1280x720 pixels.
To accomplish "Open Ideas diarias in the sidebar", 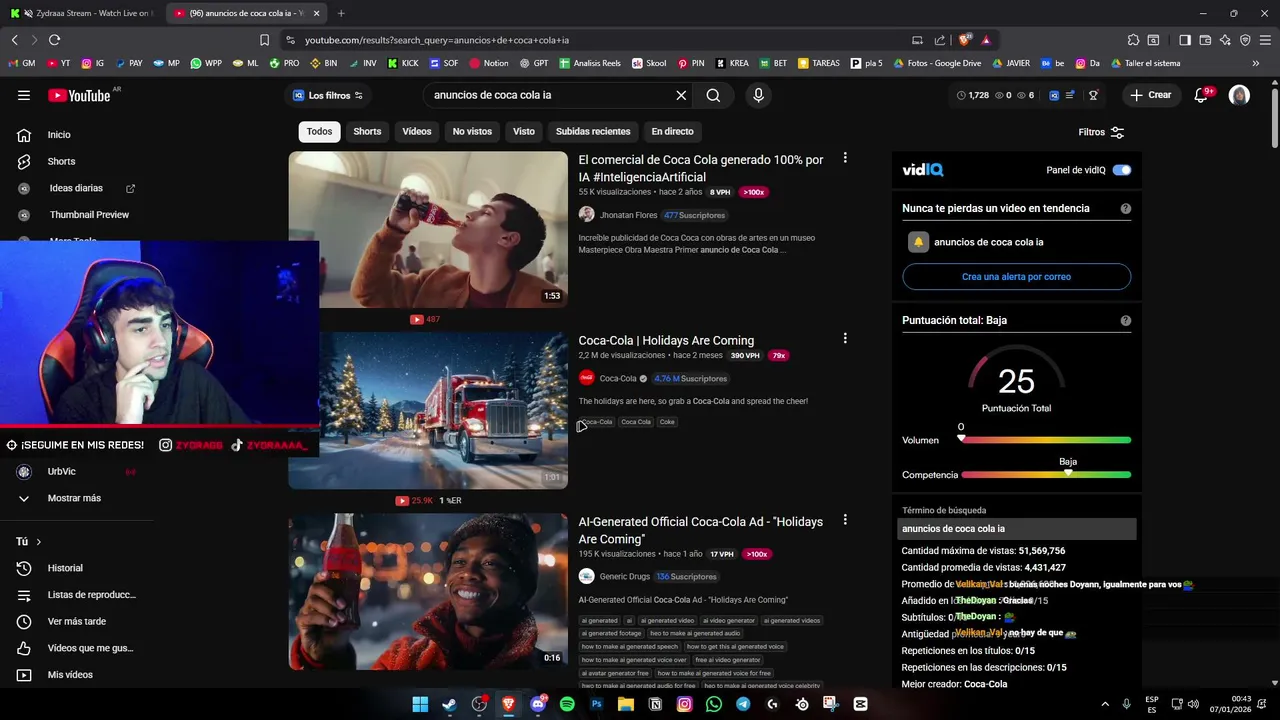I will [75, 188].
